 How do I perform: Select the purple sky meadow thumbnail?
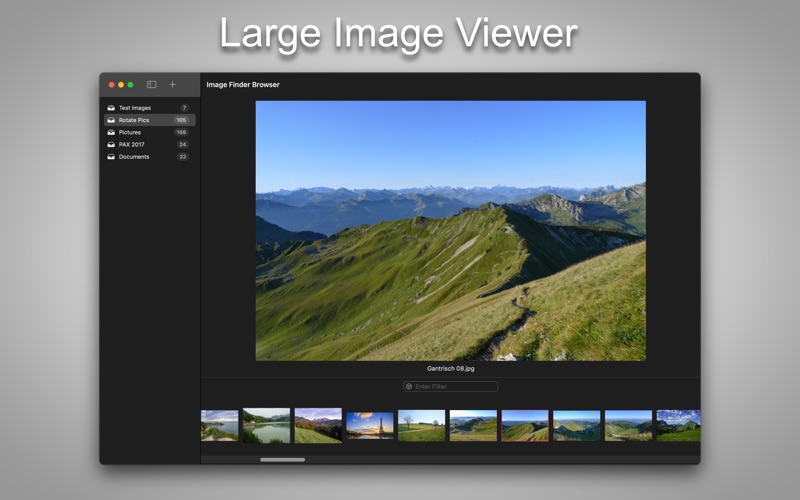318,426
